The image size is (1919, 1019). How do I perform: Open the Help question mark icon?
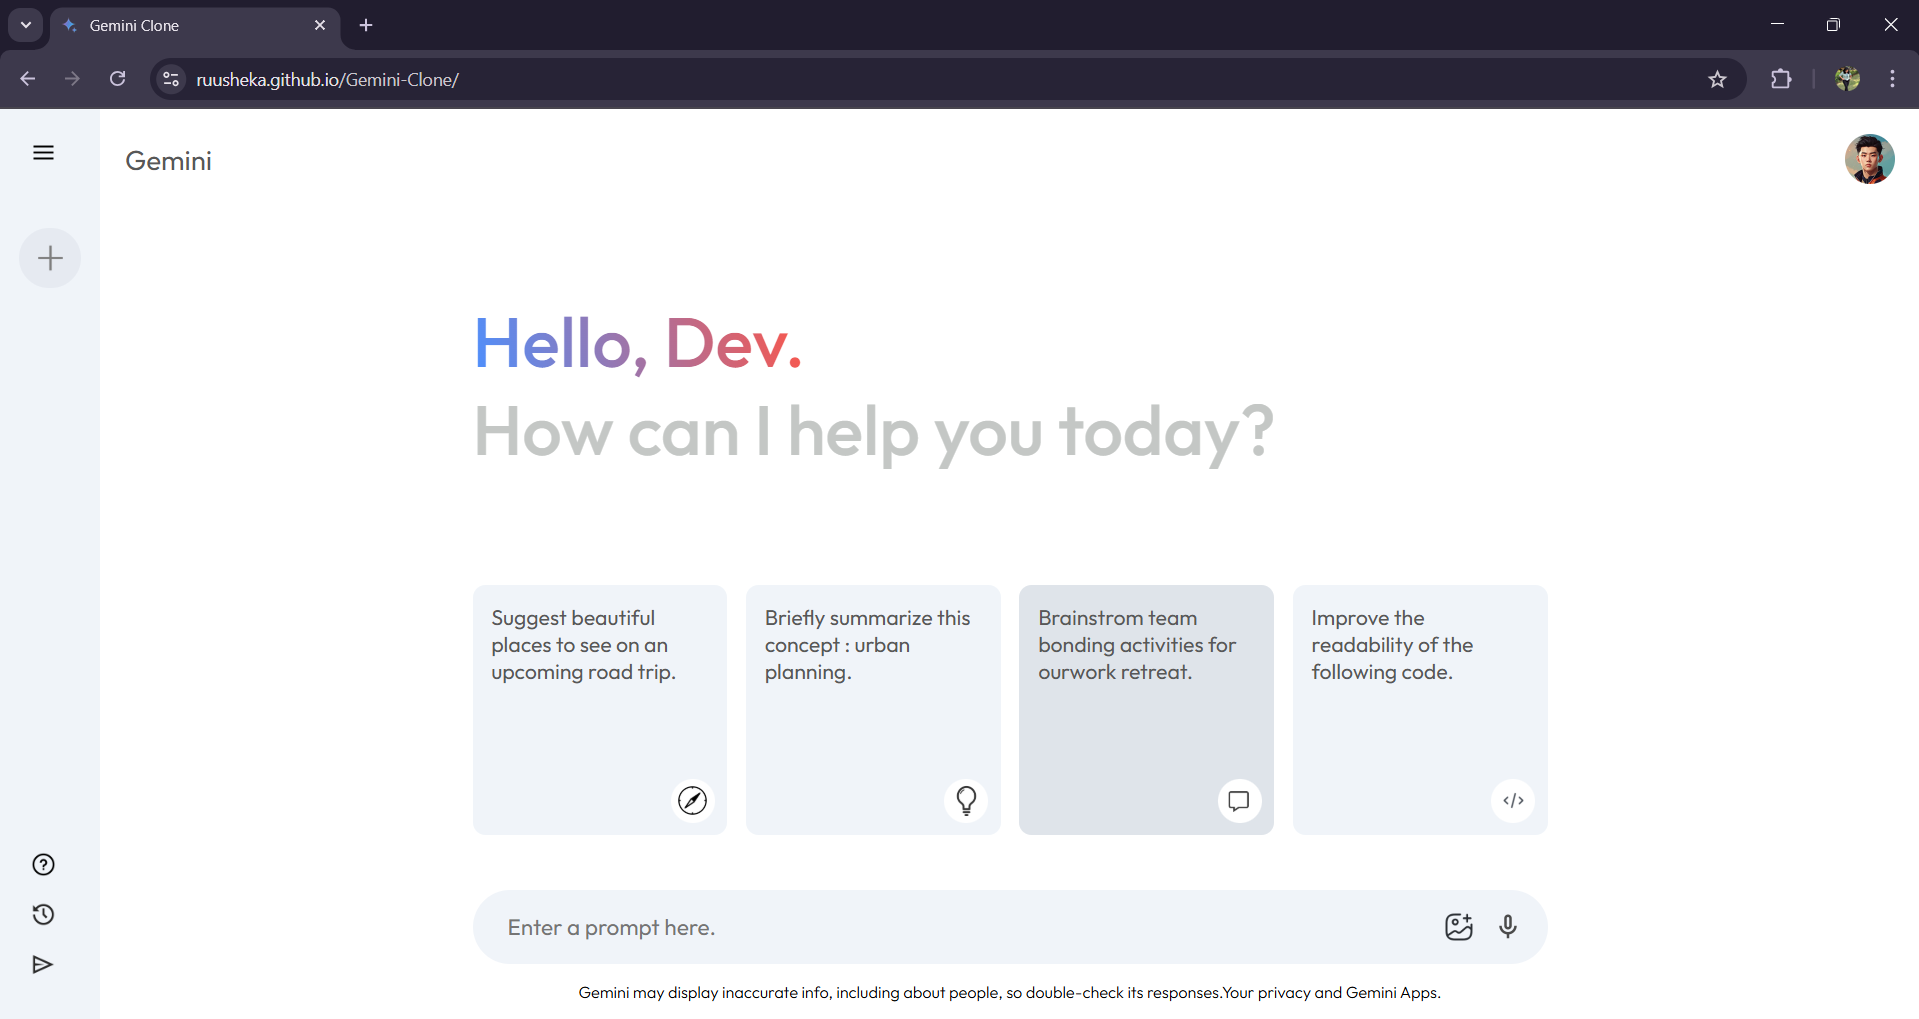coord(43,865)
